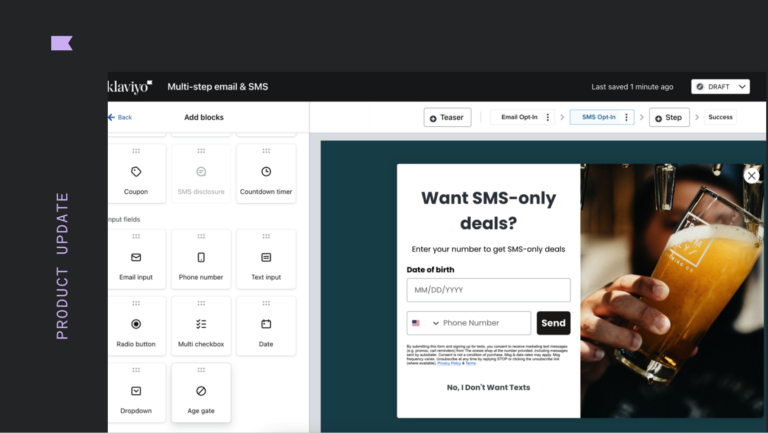This screenshot has height=433, width=768.
Task: Close the popup form preview
Action: [x=751, y=175]
